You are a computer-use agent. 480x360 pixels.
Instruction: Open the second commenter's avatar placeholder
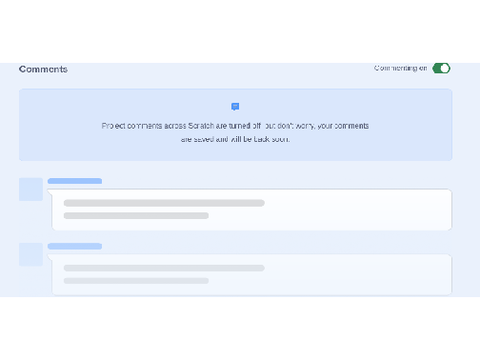(31, 255)
